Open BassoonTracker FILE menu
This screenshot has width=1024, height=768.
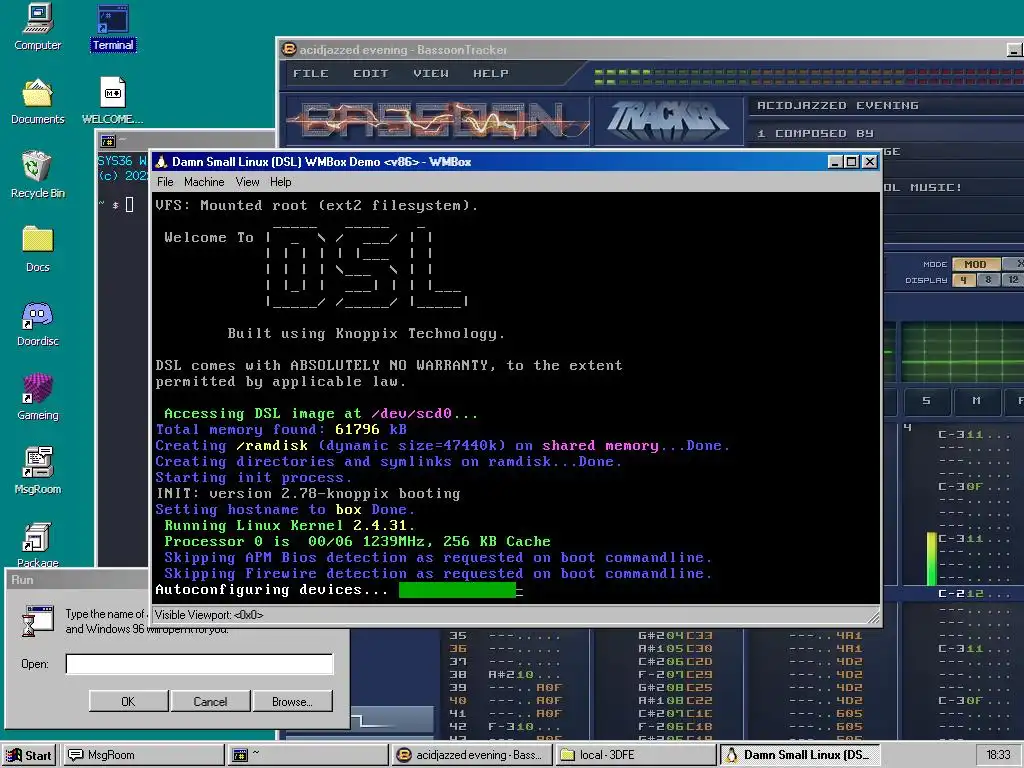(x=310, y=73)
